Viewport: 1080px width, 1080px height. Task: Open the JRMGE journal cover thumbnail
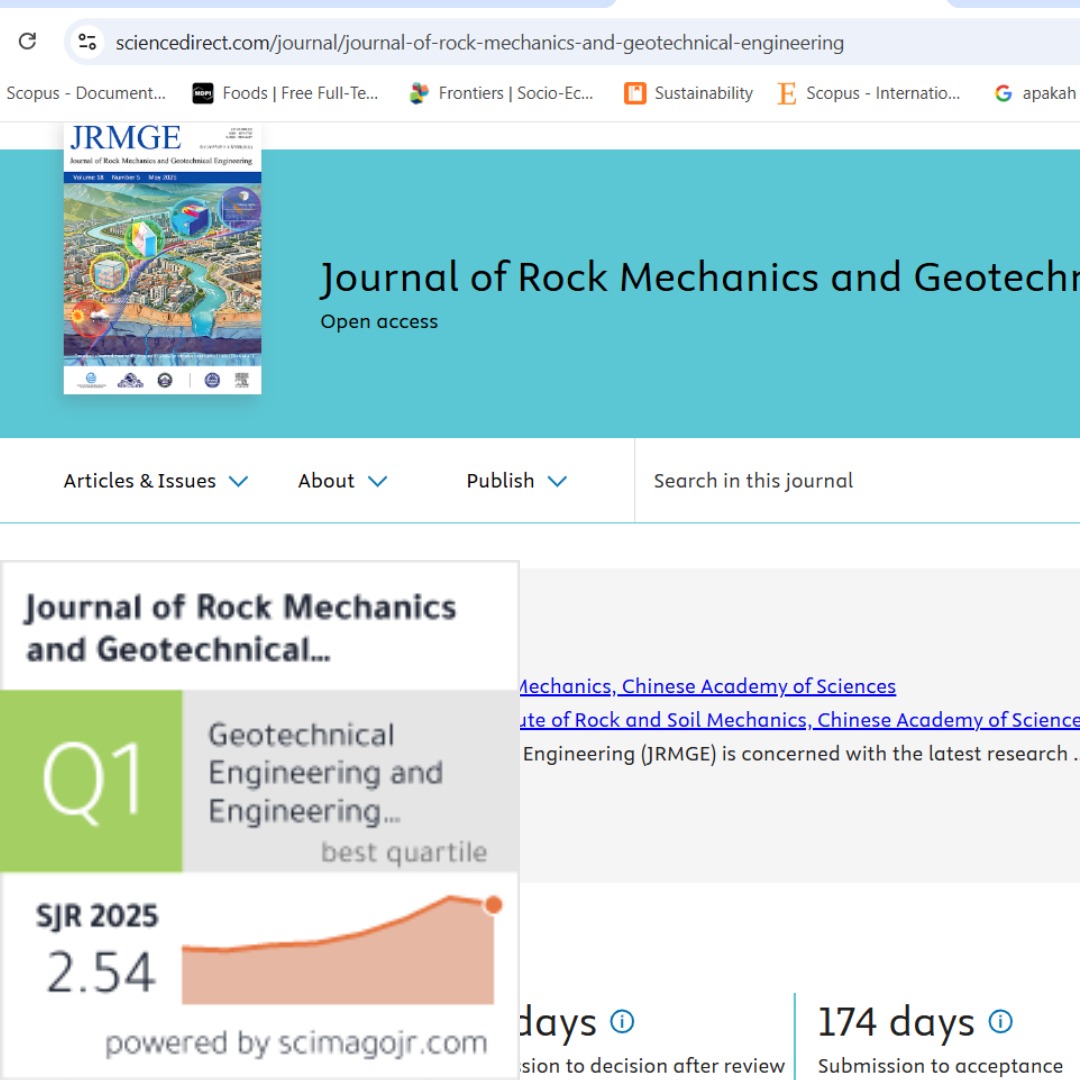(163, 259)
